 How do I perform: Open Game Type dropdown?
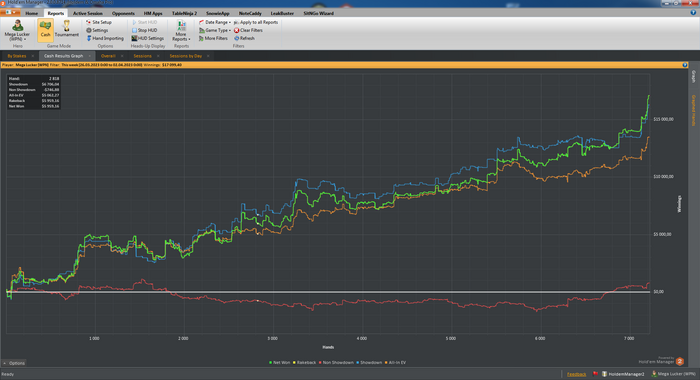click(215, 30)
